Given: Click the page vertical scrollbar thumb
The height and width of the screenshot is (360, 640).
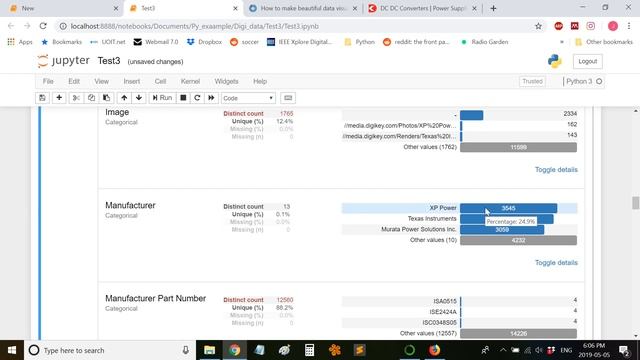Looking at the screenshot, I should coord(636,202).
